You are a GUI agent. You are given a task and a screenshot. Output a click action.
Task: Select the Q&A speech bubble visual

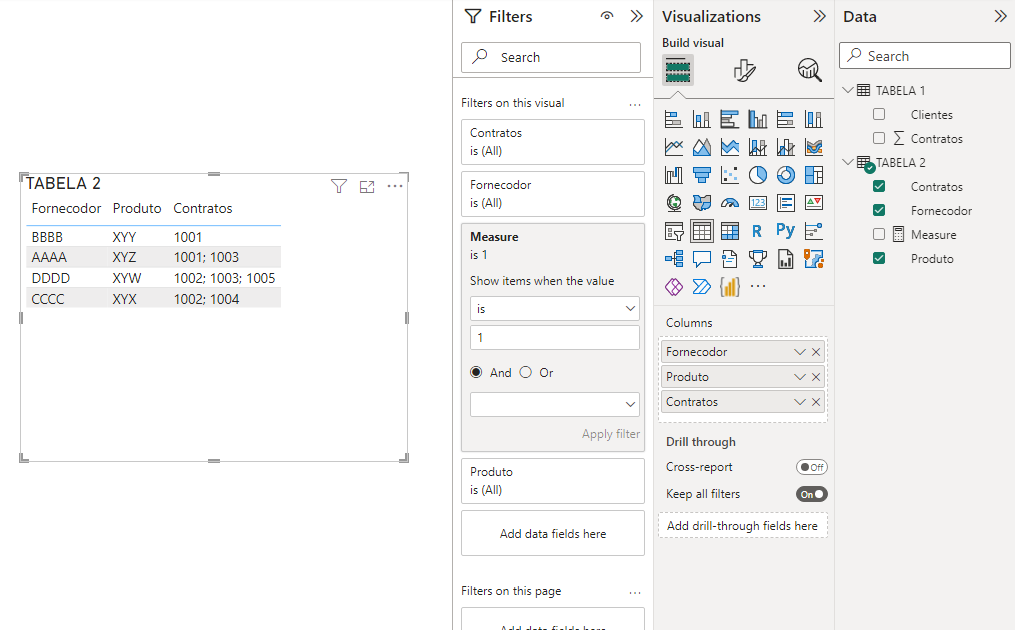click(702, 259)
